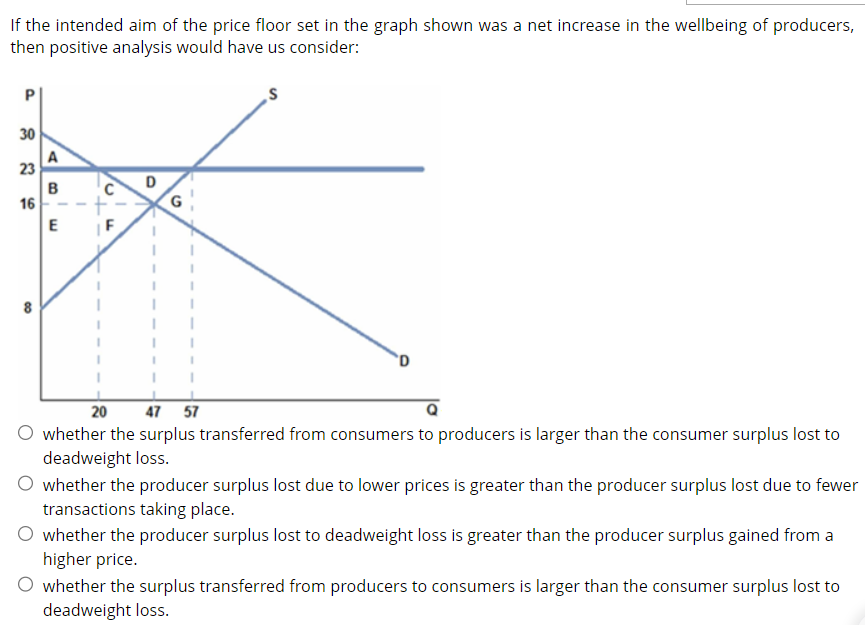The image size is (865, 625).
Task: Click the quantity value 57 on the horizontal axis
Action: [192, 410]
